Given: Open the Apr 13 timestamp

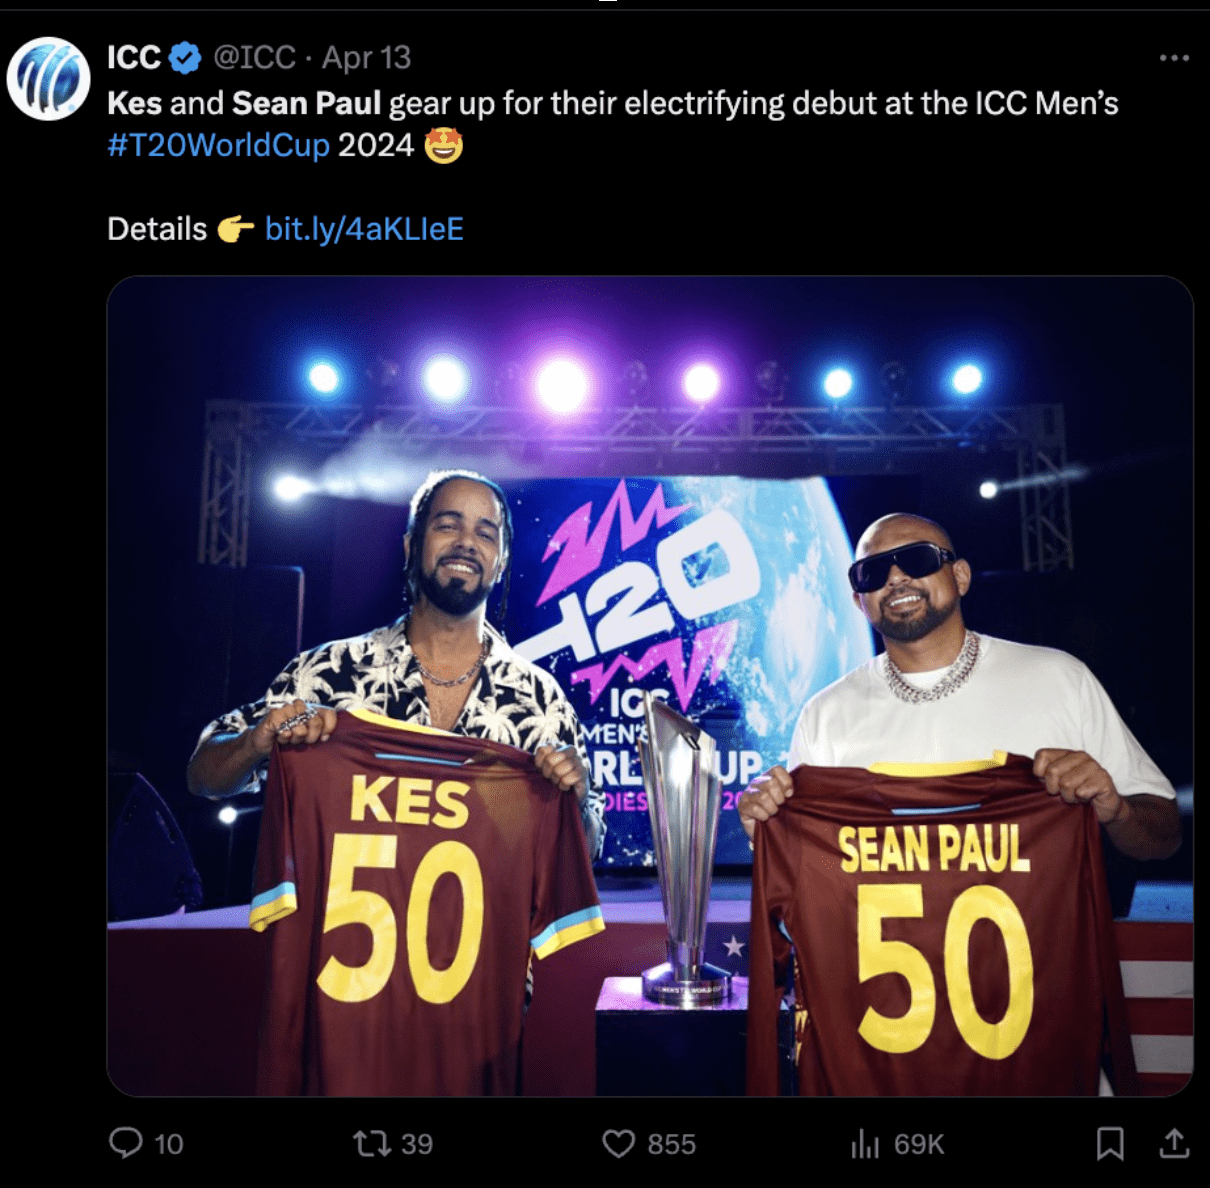Looking at the screenshot, I should pyautogui.click(x=366, y=58).
